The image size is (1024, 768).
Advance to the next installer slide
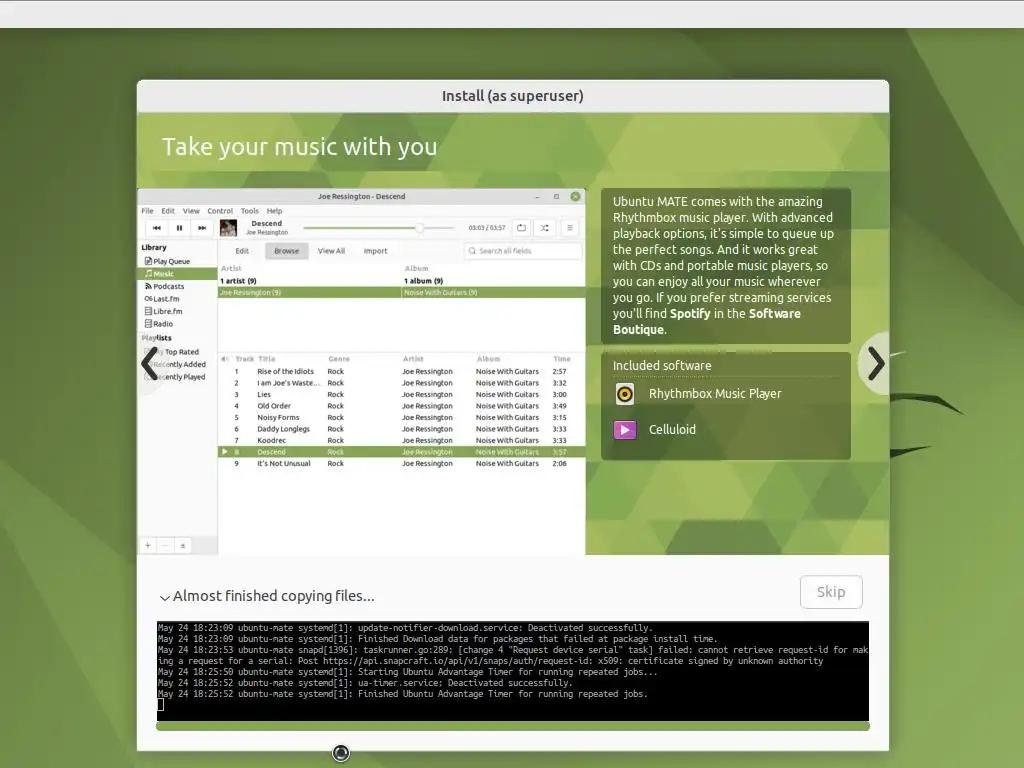[x=876, y=363]
